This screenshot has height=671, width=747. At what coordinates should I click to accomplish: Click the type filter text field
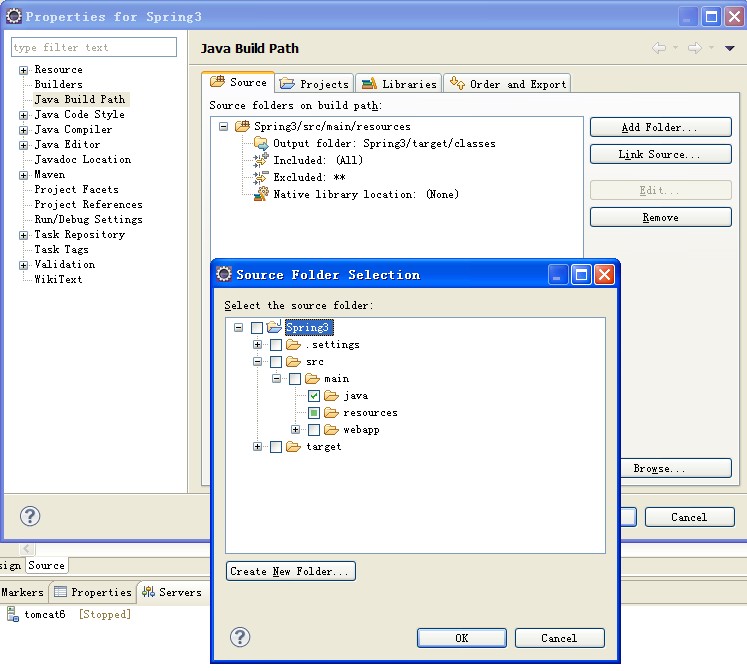(x=94, y=47)
